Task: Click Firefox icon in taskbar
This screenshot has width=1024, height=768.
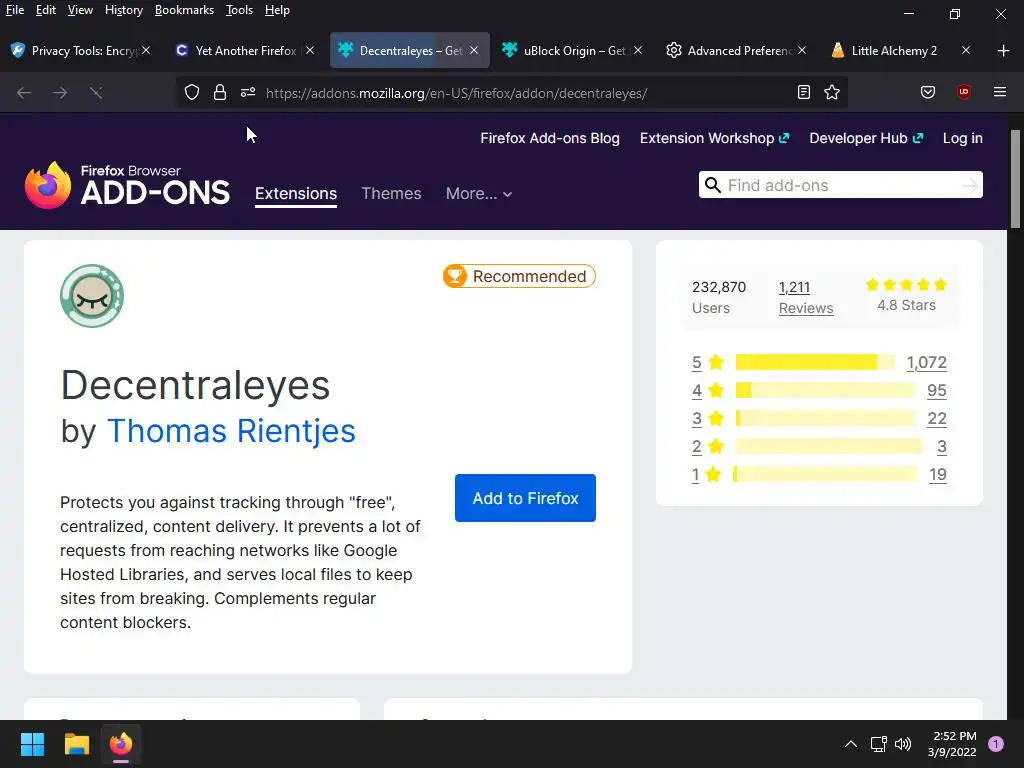Action: pyautogui.click(x=121, y=744)
